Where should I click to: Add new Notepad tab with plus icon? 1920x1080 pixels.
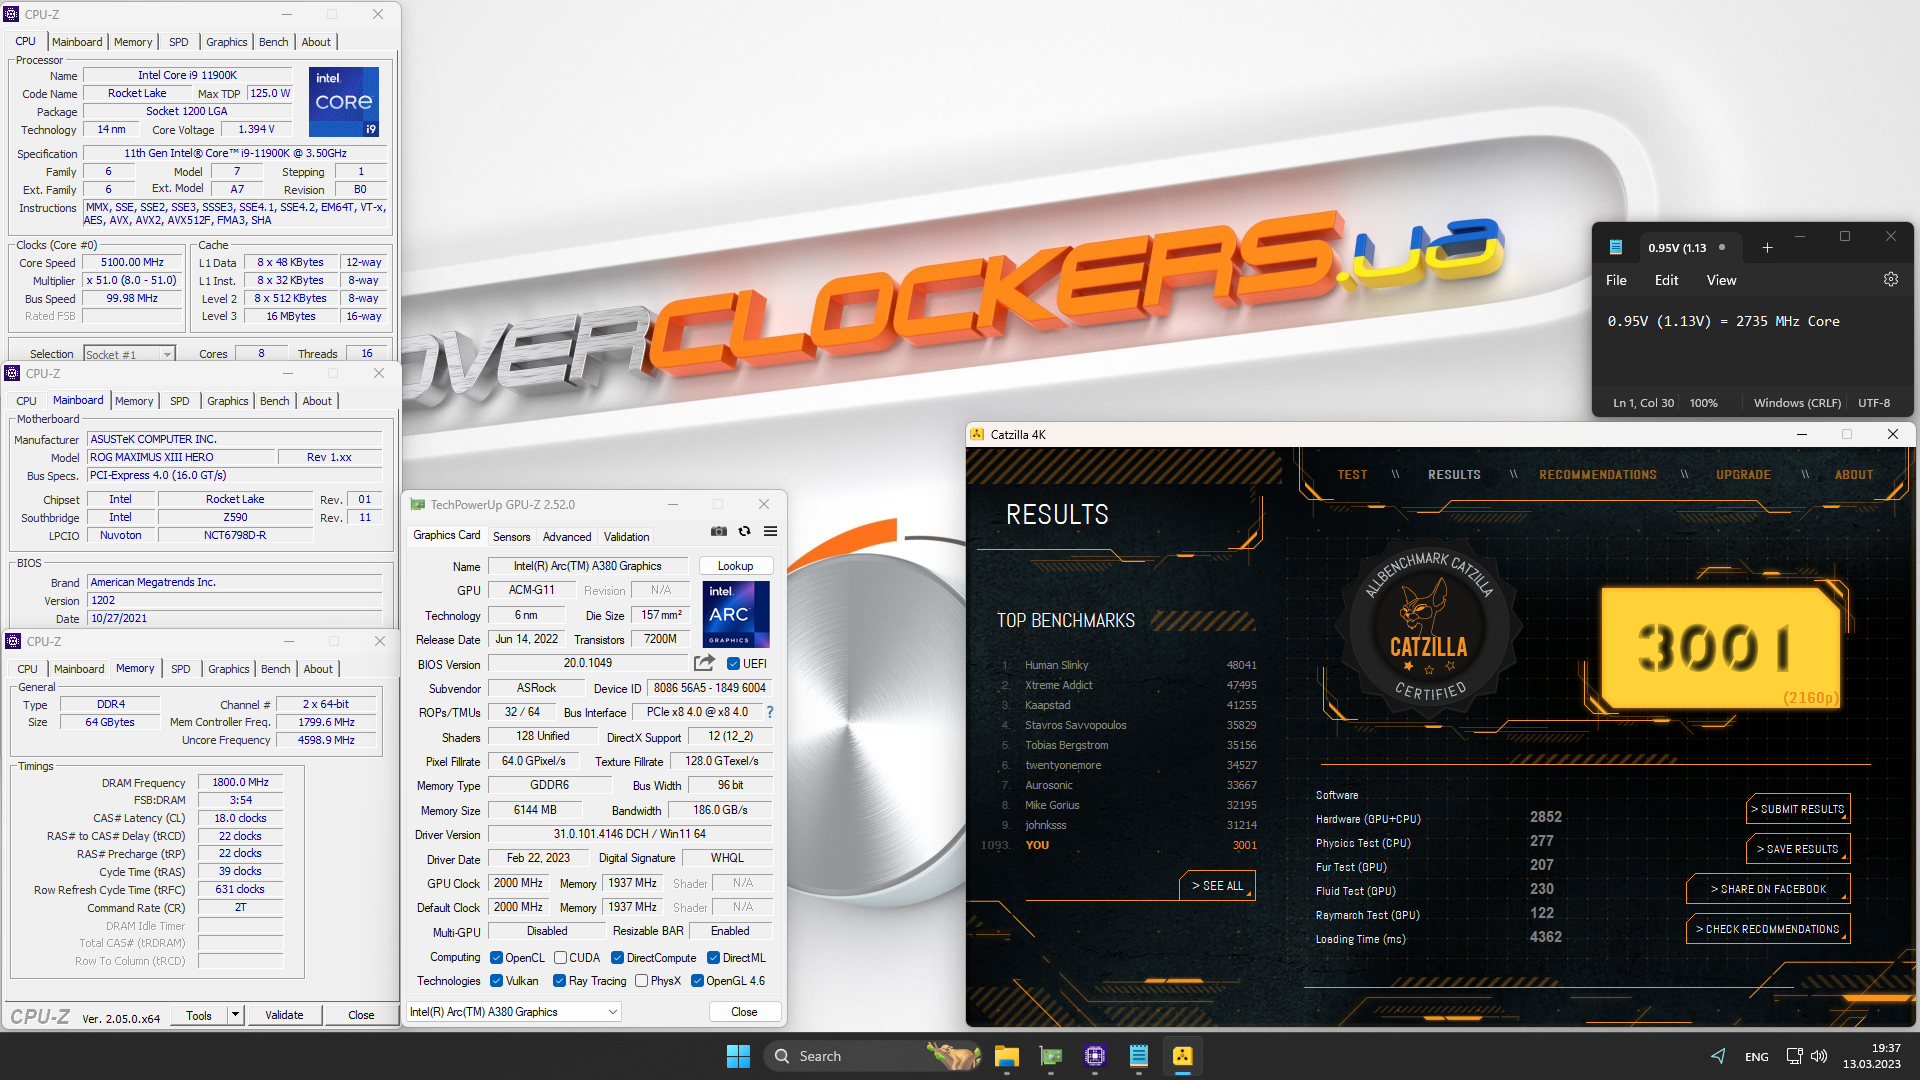[x=1767, y=247]
